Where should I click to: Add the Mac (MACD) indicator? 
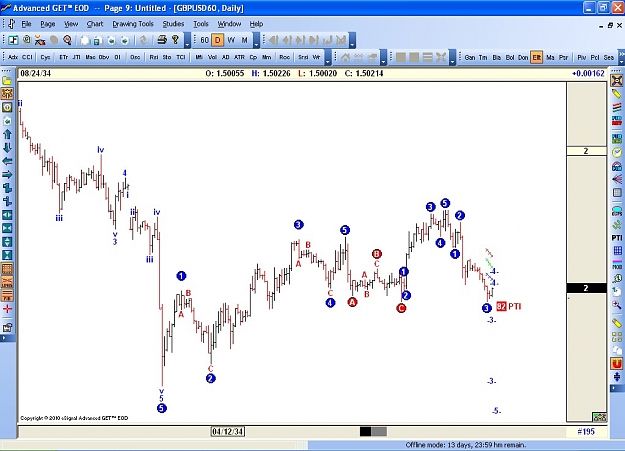(90, 57)
